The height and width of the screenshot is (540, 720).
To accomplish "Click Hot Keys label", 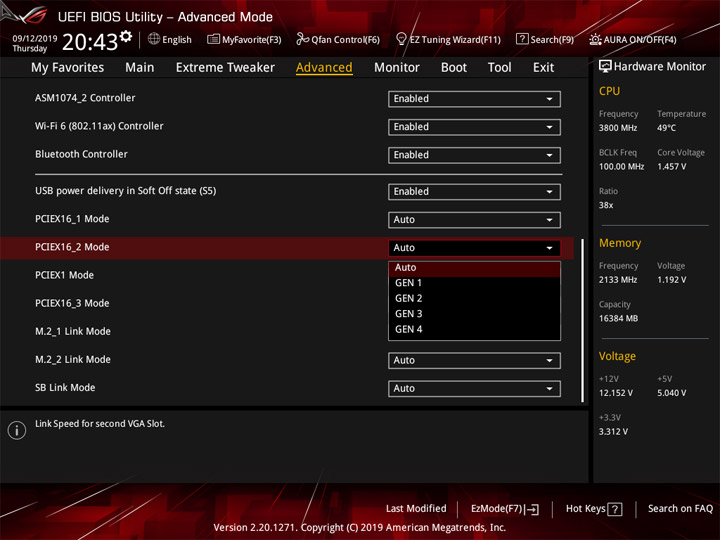I will coord(585,509).
